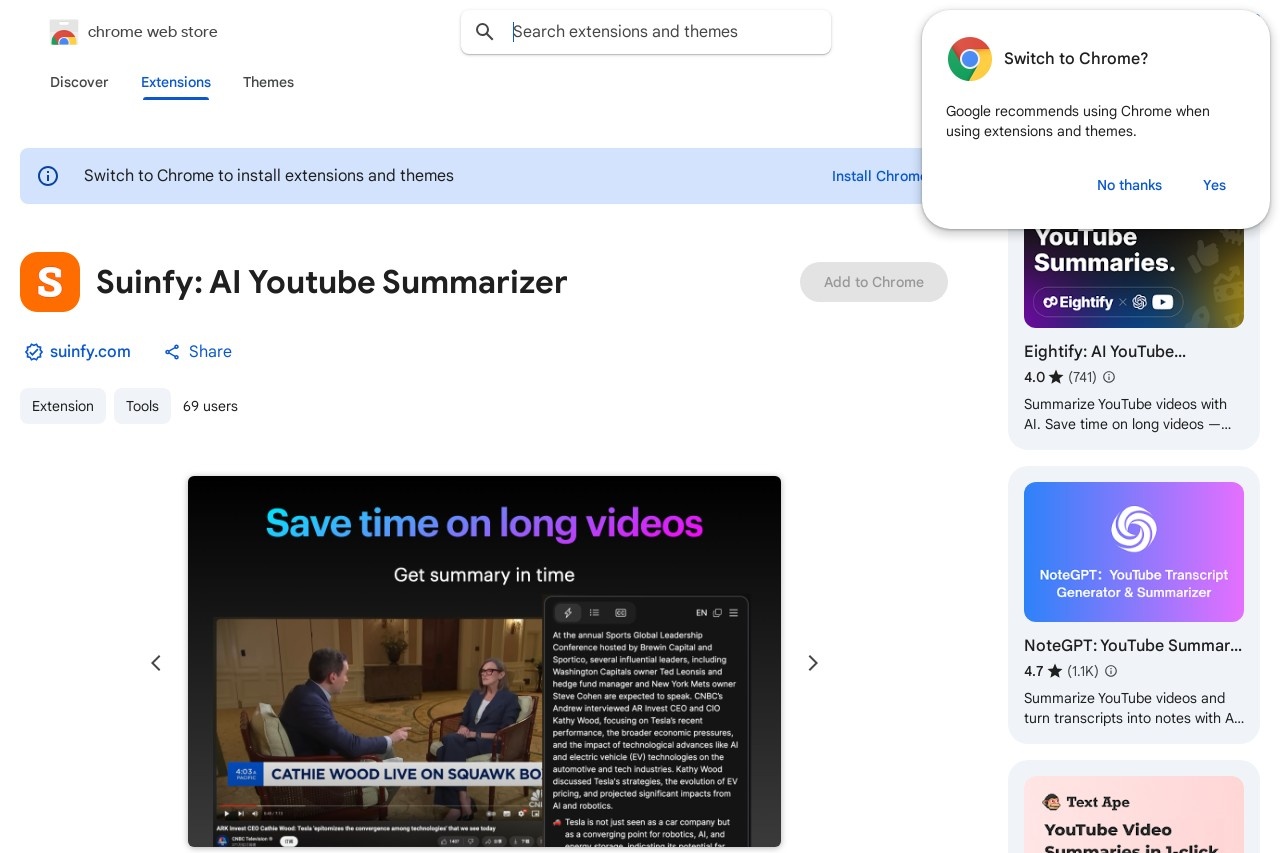
Task: Click the info icon beside Eightify's 741 ratings
Action: [x=1109, y=378]
